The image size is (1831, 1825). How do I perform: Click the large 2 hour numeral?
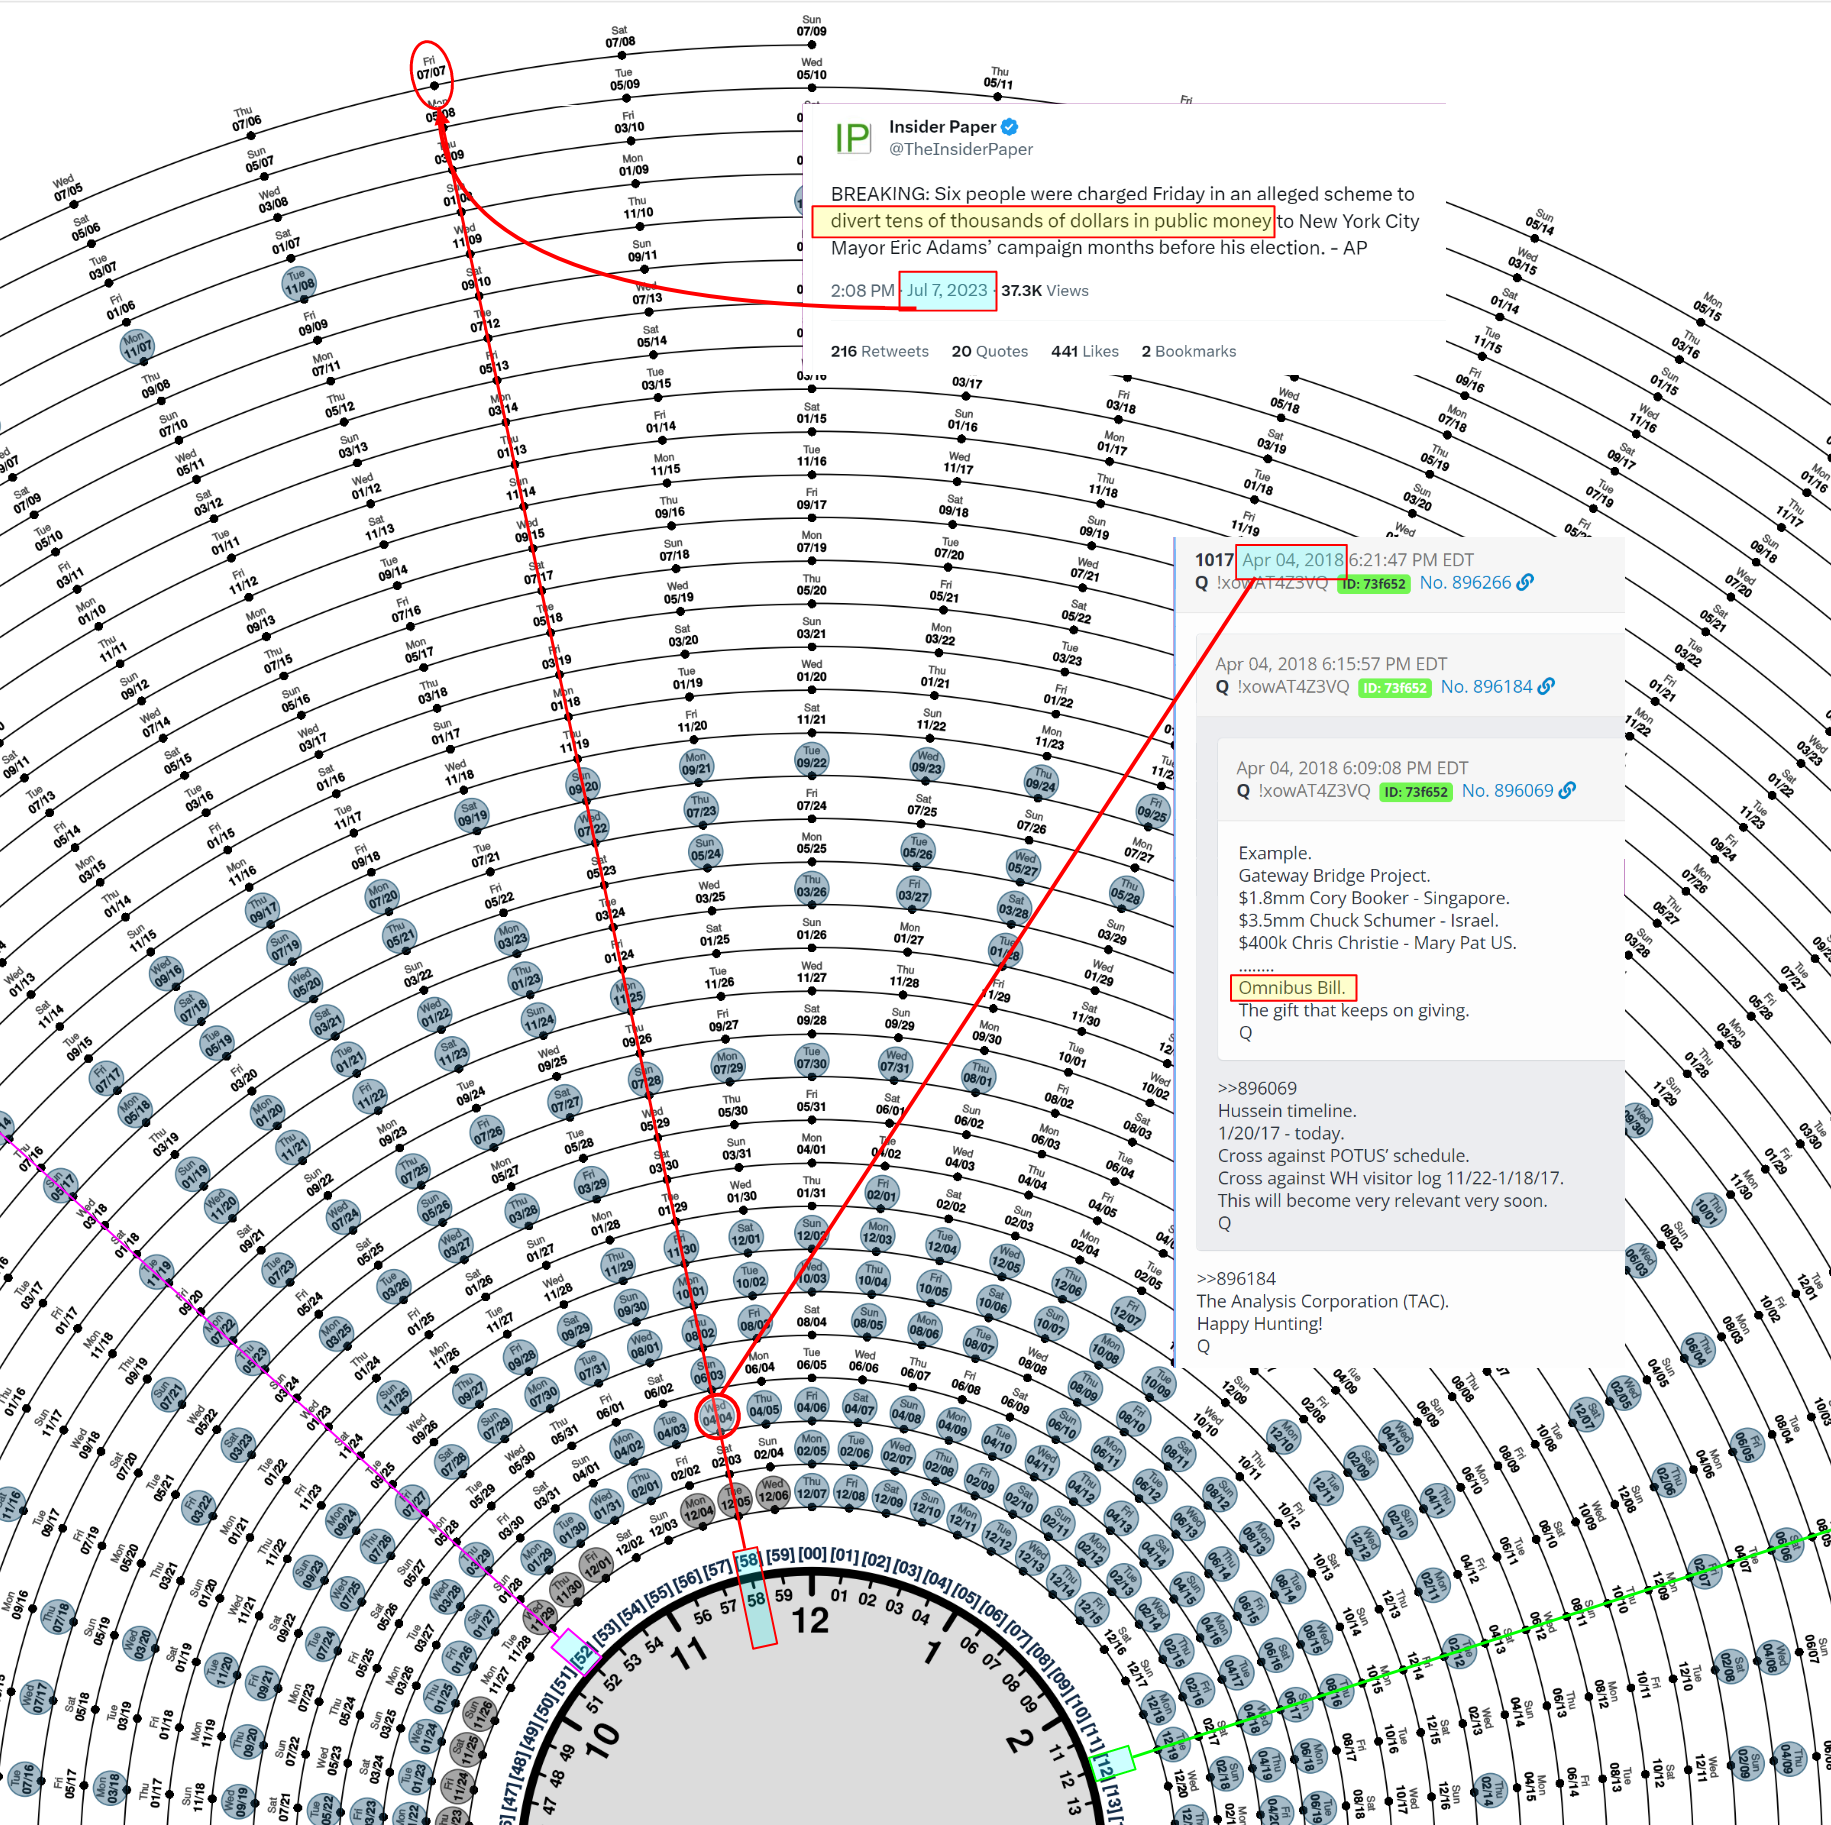coord(1020,1740)
